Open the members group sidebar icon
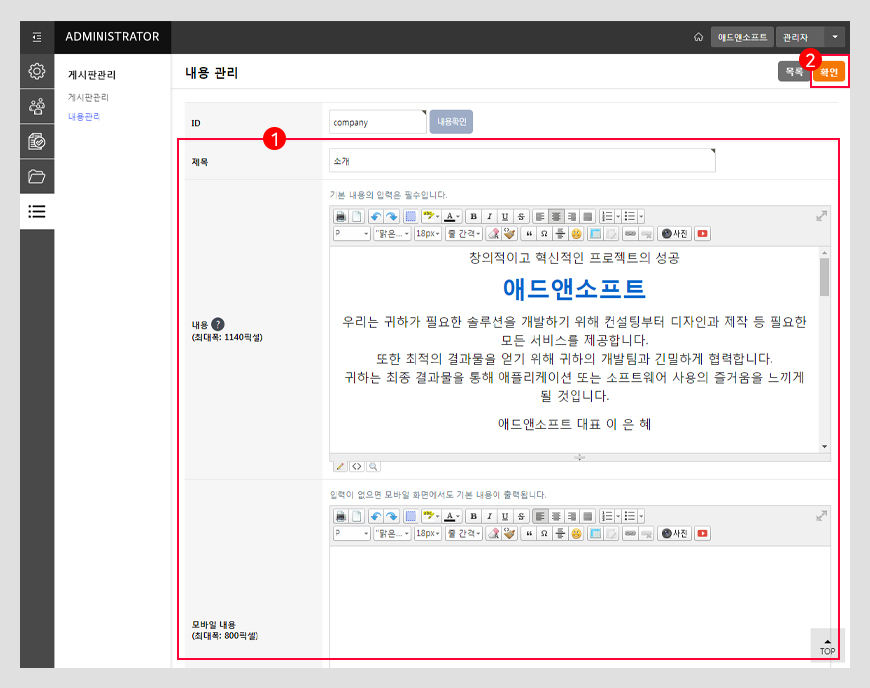Image resolution: width=870 pixels, height=688 pixels. click(x=37, y=107)
